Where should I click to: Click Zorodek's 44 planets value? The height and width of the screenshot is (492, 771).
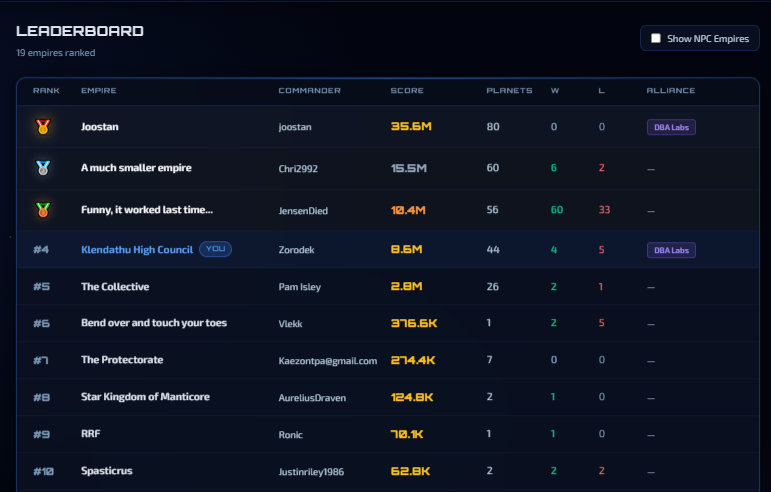[x=493, y=250]
